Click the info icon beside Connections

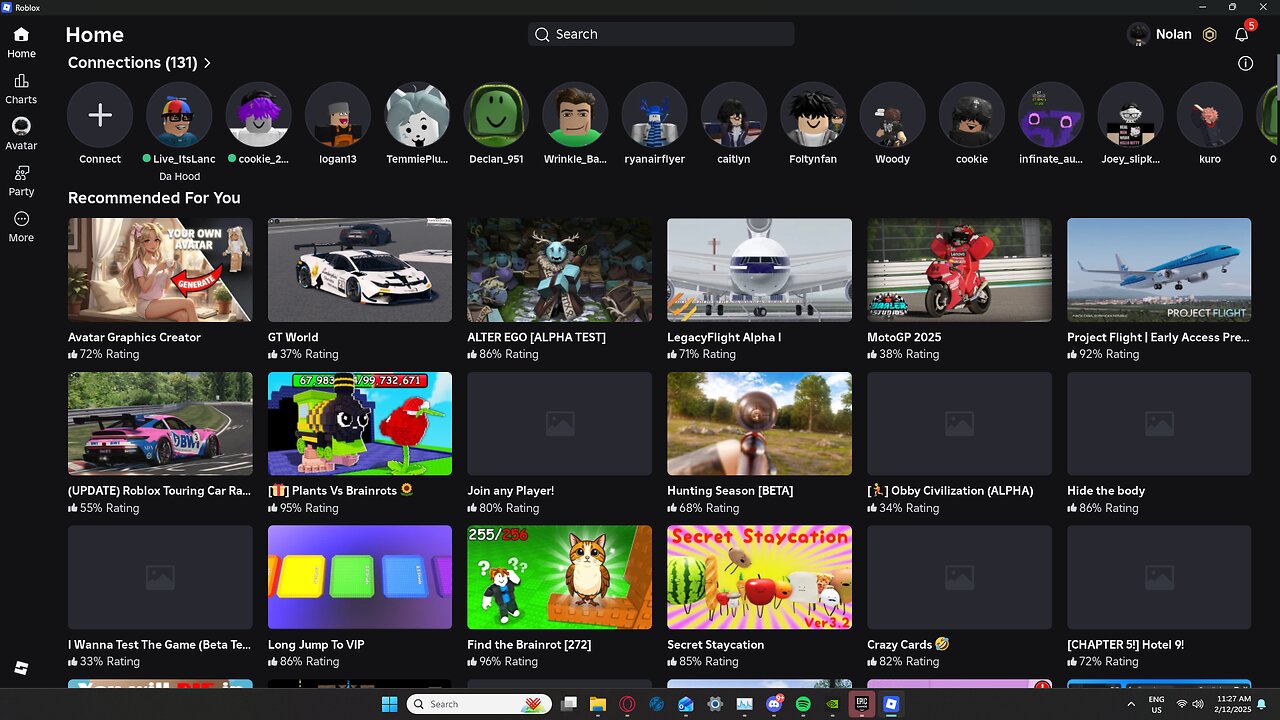click(1245, 63)
